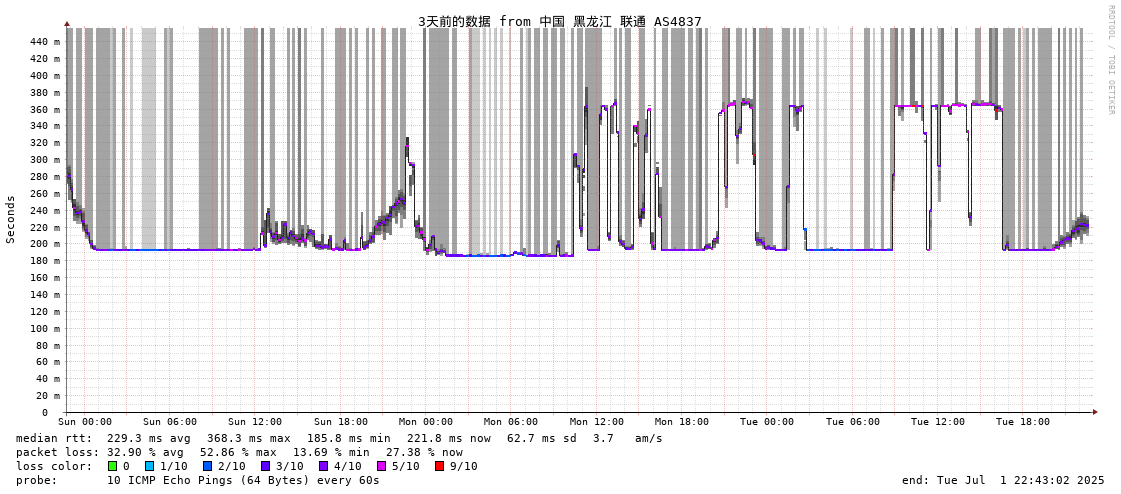
Task: Click the graph title mentioning AS4837
Action: 560,21
